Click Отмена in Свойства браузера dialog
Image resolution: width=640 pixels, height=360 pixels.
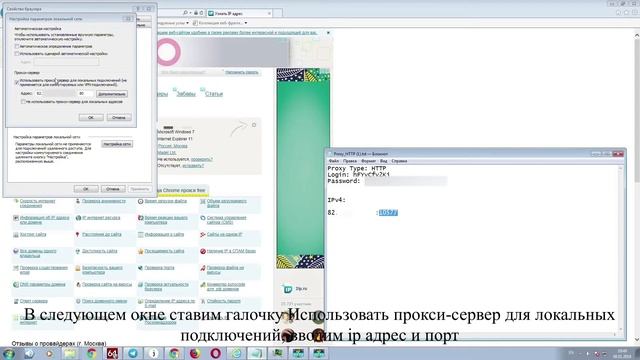click(113, 189)
